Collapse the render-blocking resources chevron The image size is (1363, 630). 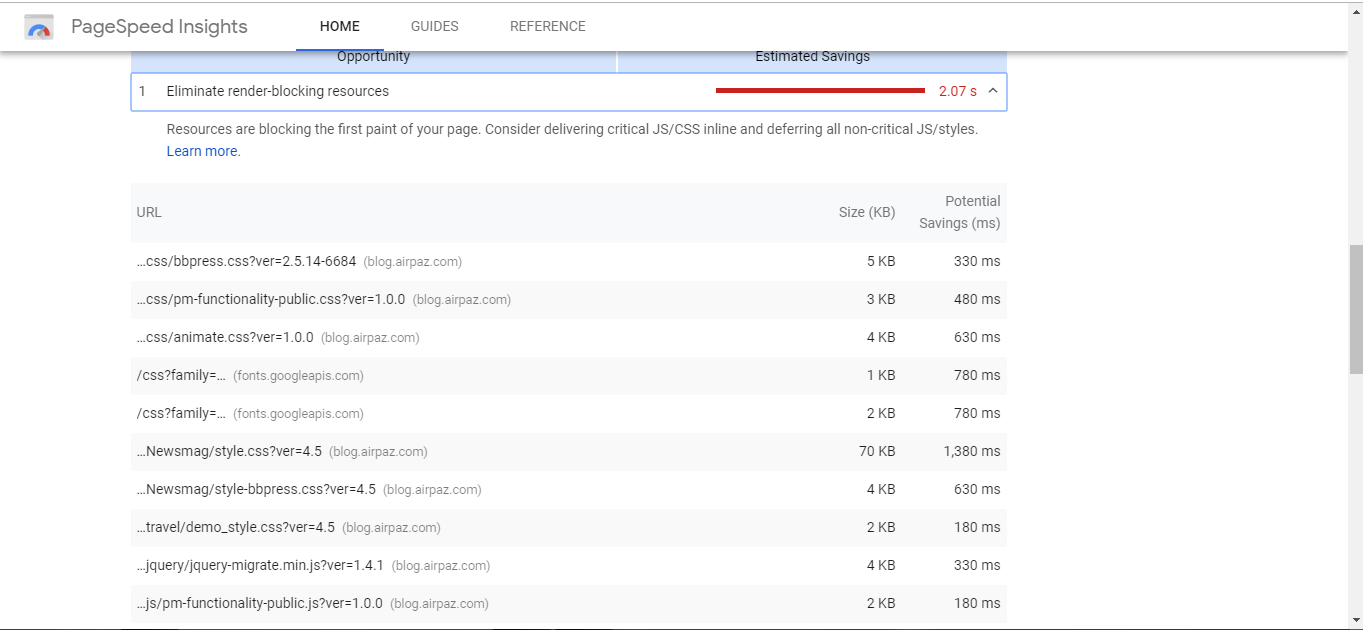pos(993,91)
